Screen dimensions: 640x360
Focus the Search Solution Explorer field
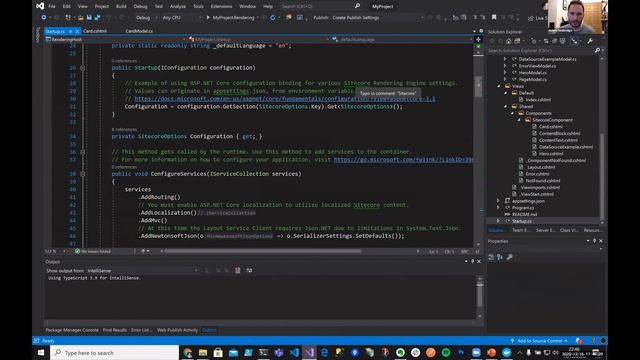tap(541, 50)
